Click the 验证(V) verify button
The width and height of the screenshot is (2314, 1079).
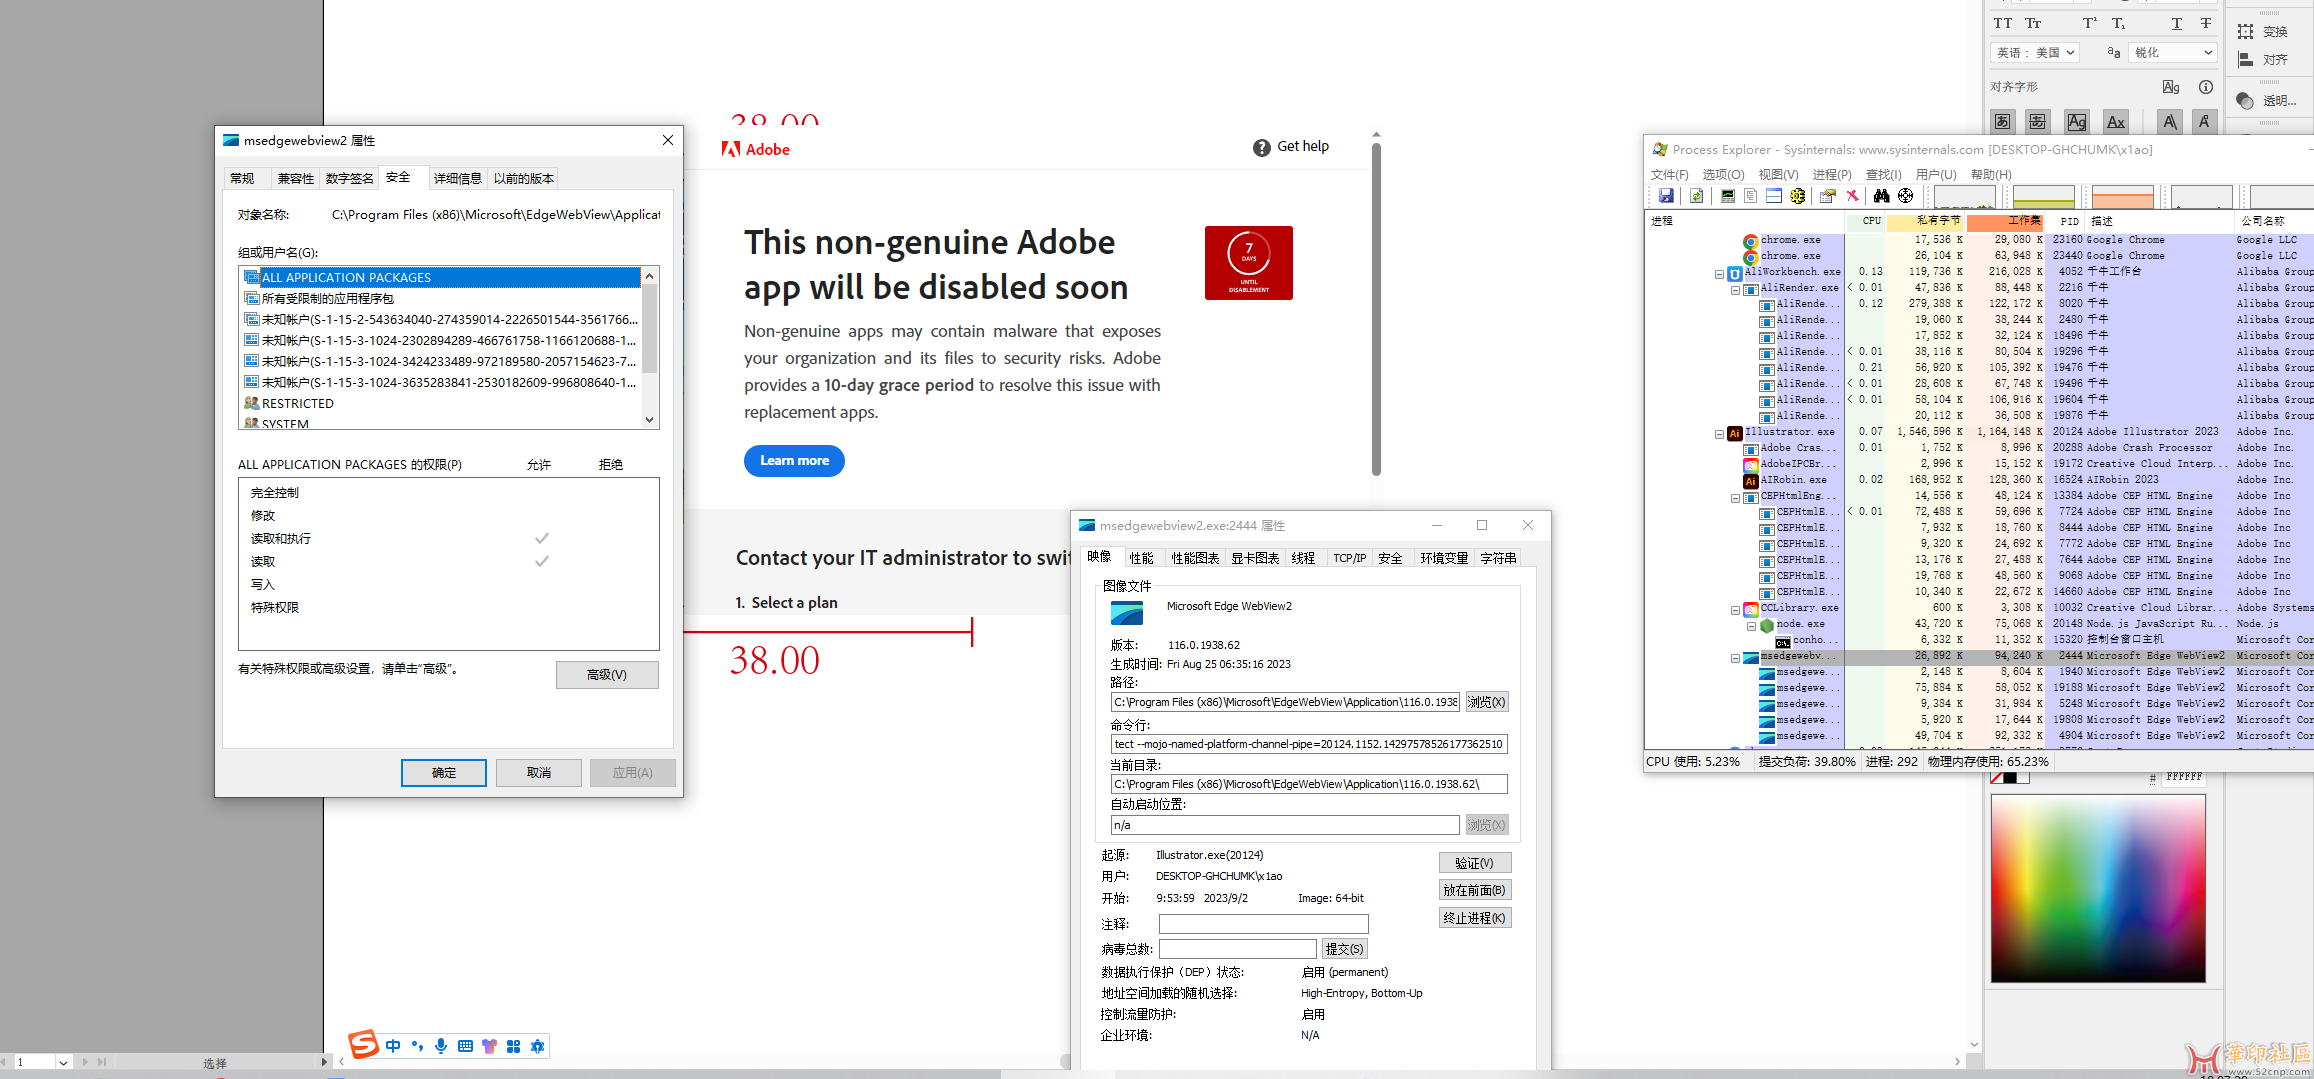point(1475,863)
